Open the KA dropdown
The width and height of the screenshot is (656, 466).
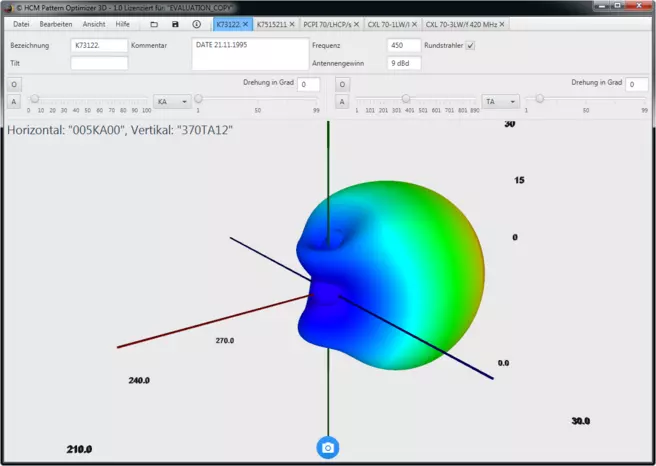pos(172,102)
